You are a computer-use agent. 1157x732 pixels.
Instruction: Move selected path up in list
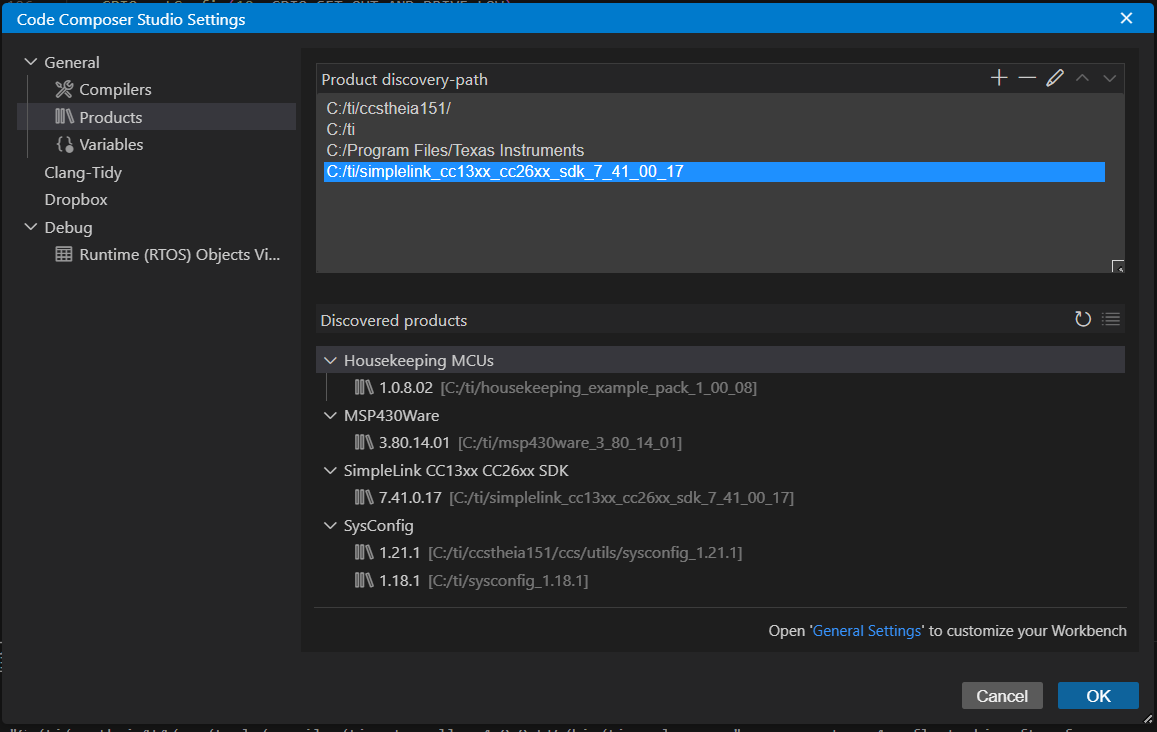coord(1082,77)
